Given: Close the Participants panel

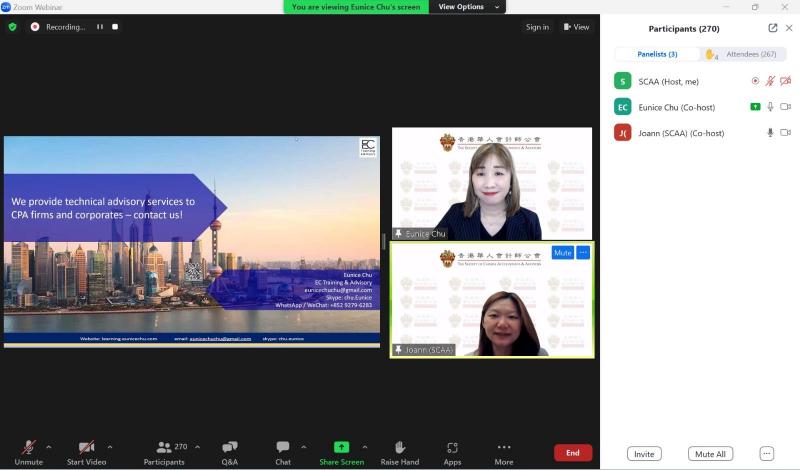Looking at the screenshot, I should point(789,28).
